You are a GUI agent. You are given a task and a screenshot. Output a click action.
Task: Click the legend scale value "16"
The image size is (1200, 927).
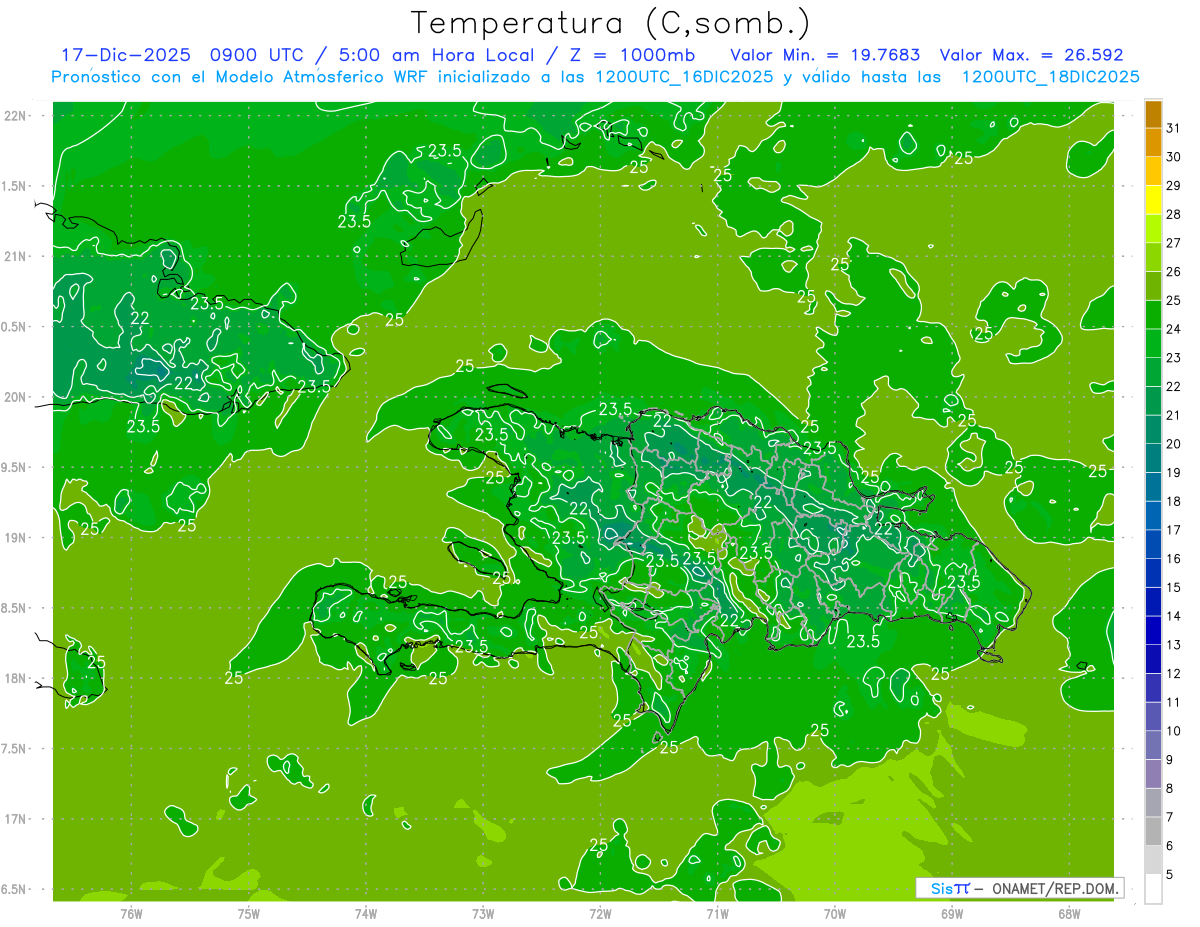[1174, 559]
